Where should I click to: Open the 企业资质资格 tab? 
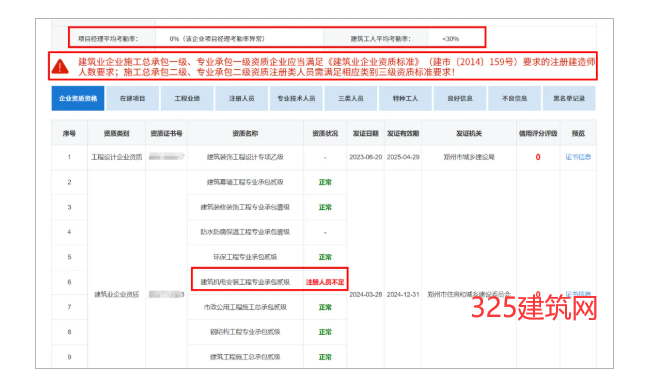pyautogui.click(x=78, y=98)
